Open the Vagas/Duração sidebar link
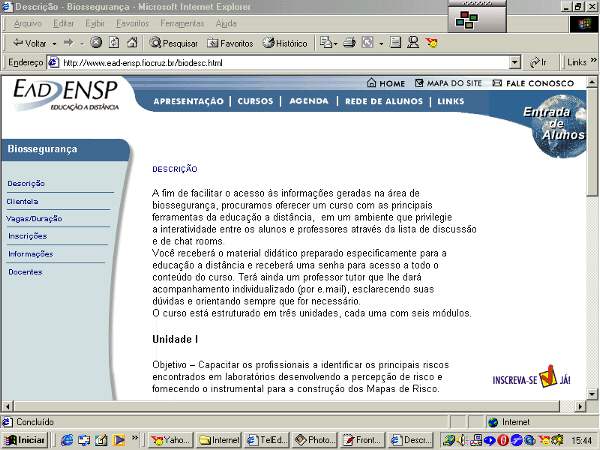 tap(35, 218)
